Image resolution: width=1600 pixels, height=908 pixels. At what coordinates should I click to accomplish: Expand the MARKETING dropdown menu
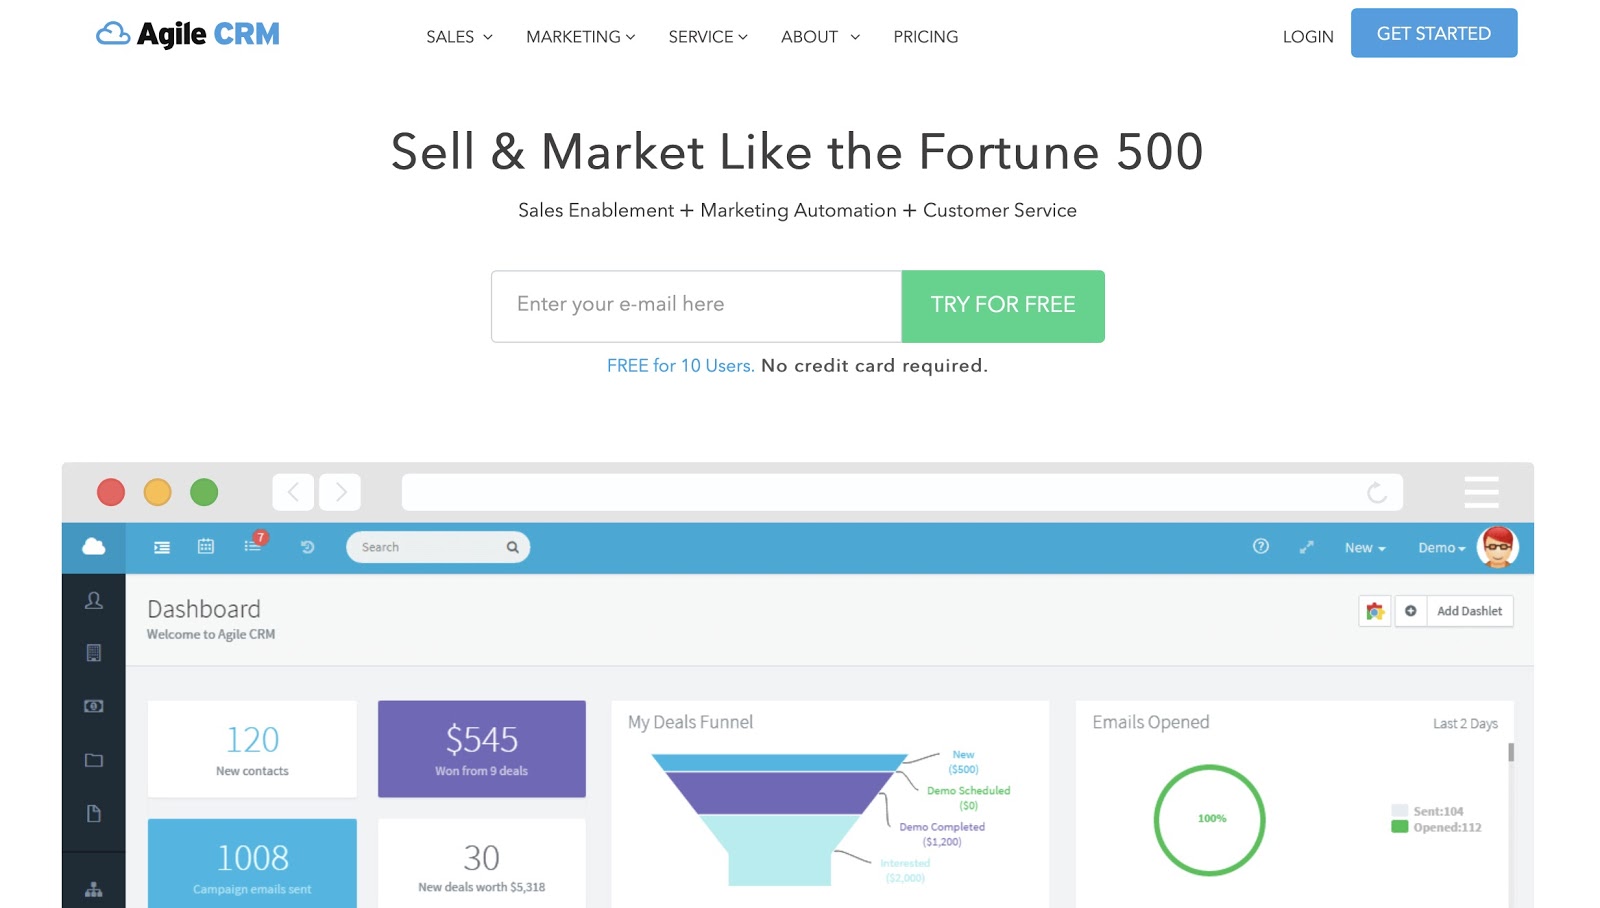580,37
